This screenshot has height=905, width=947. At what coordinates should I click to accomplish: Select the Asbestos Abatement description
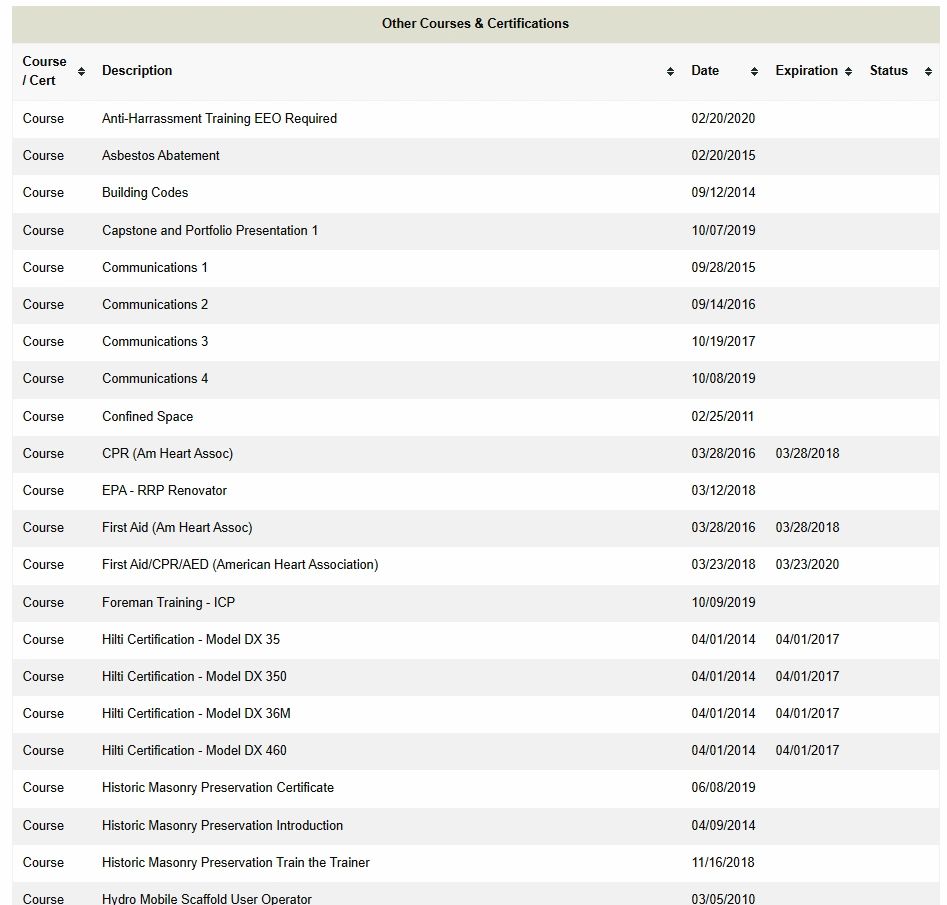[x=161, y=155]
